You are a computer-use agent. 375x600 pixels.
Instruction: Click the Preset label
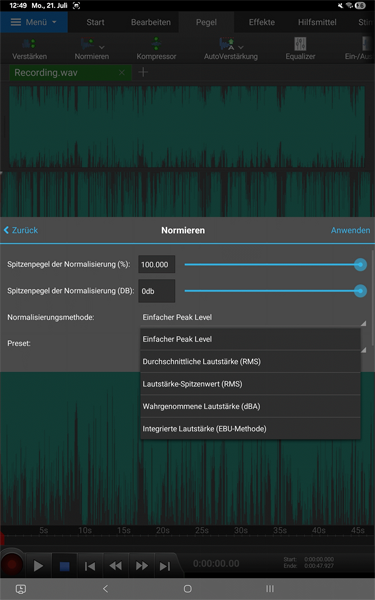19,343
